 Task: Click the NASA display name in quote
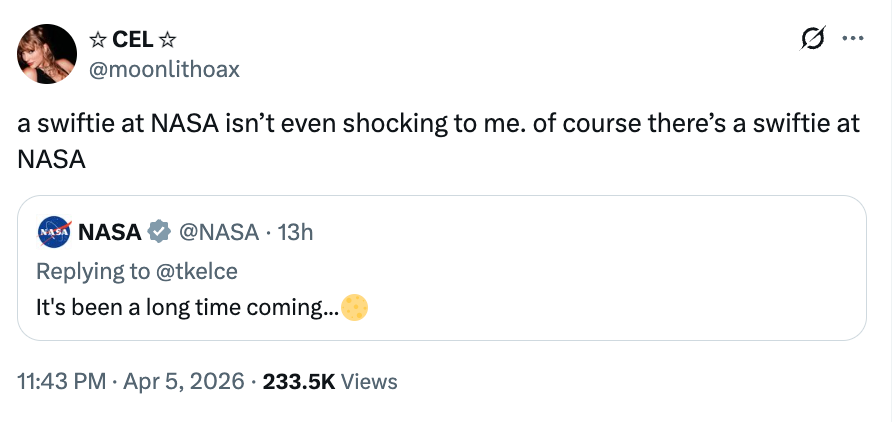click(x=109, y=232)
